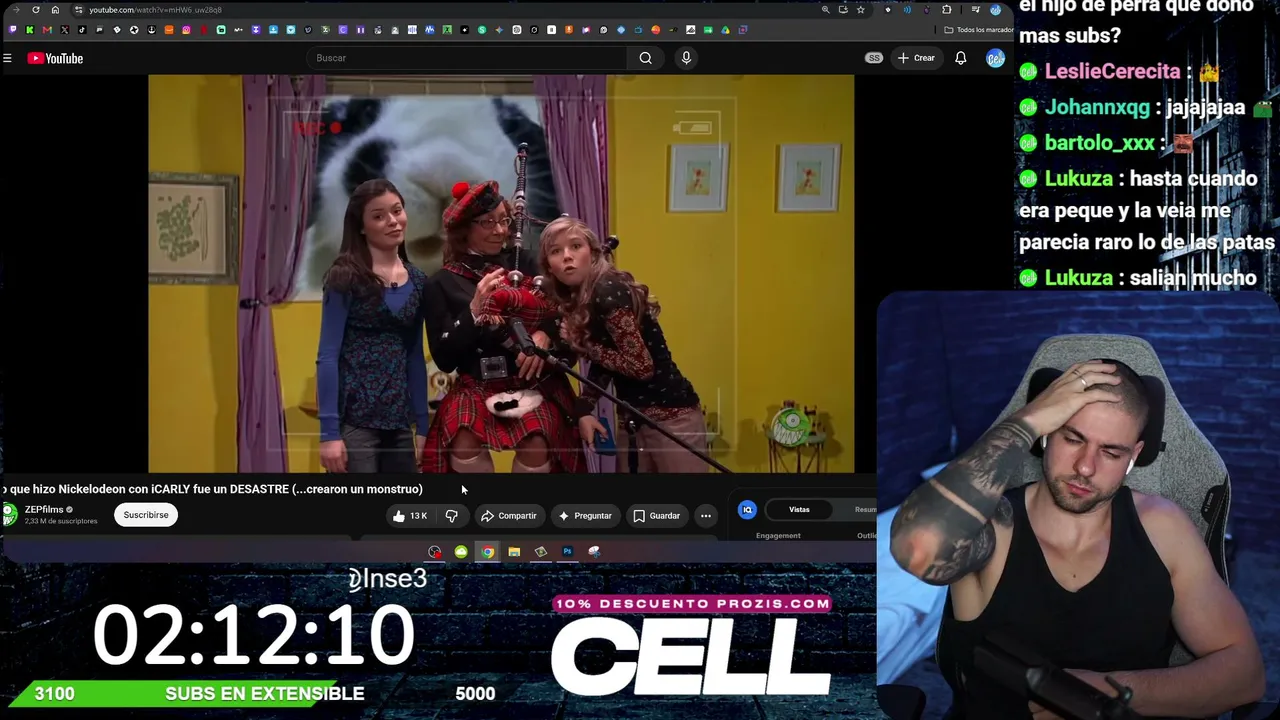This screenshot has height=720, width=1280.
Task: Open Photoshop from the taskbar
Action: [567, 552]
